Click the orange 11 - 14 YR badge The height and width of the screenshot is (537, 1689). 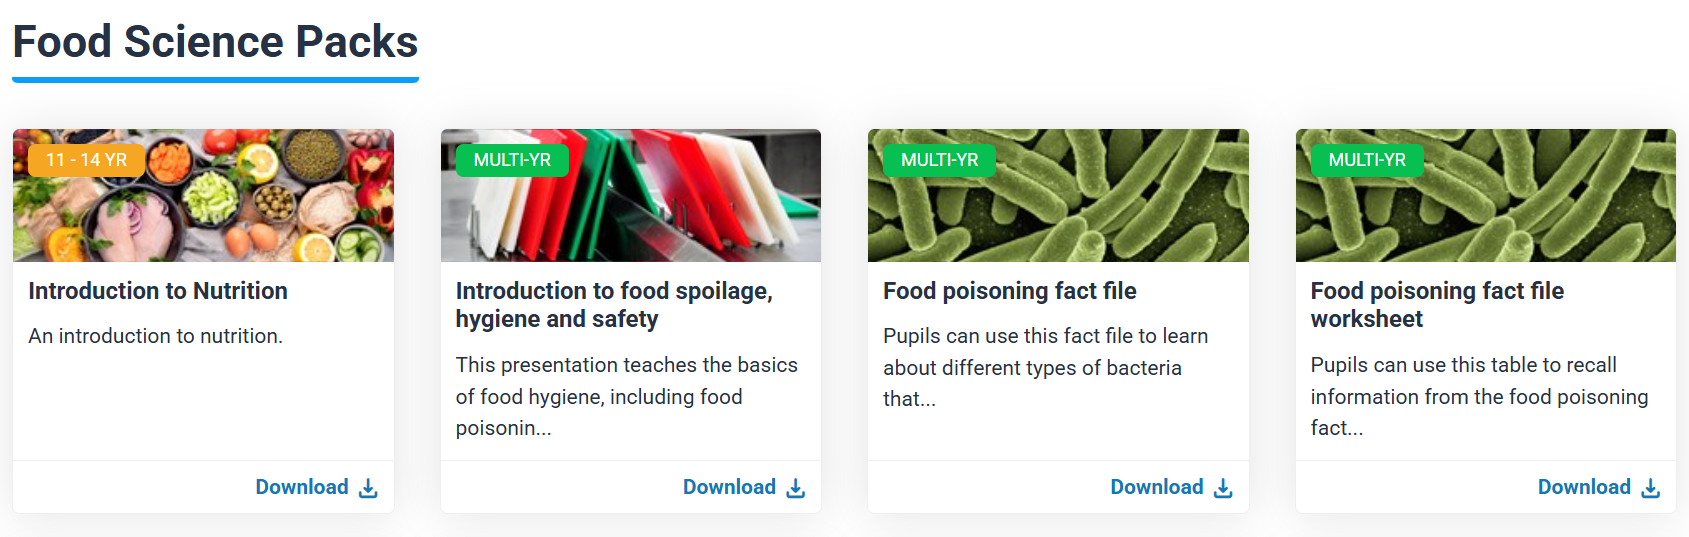87,160
